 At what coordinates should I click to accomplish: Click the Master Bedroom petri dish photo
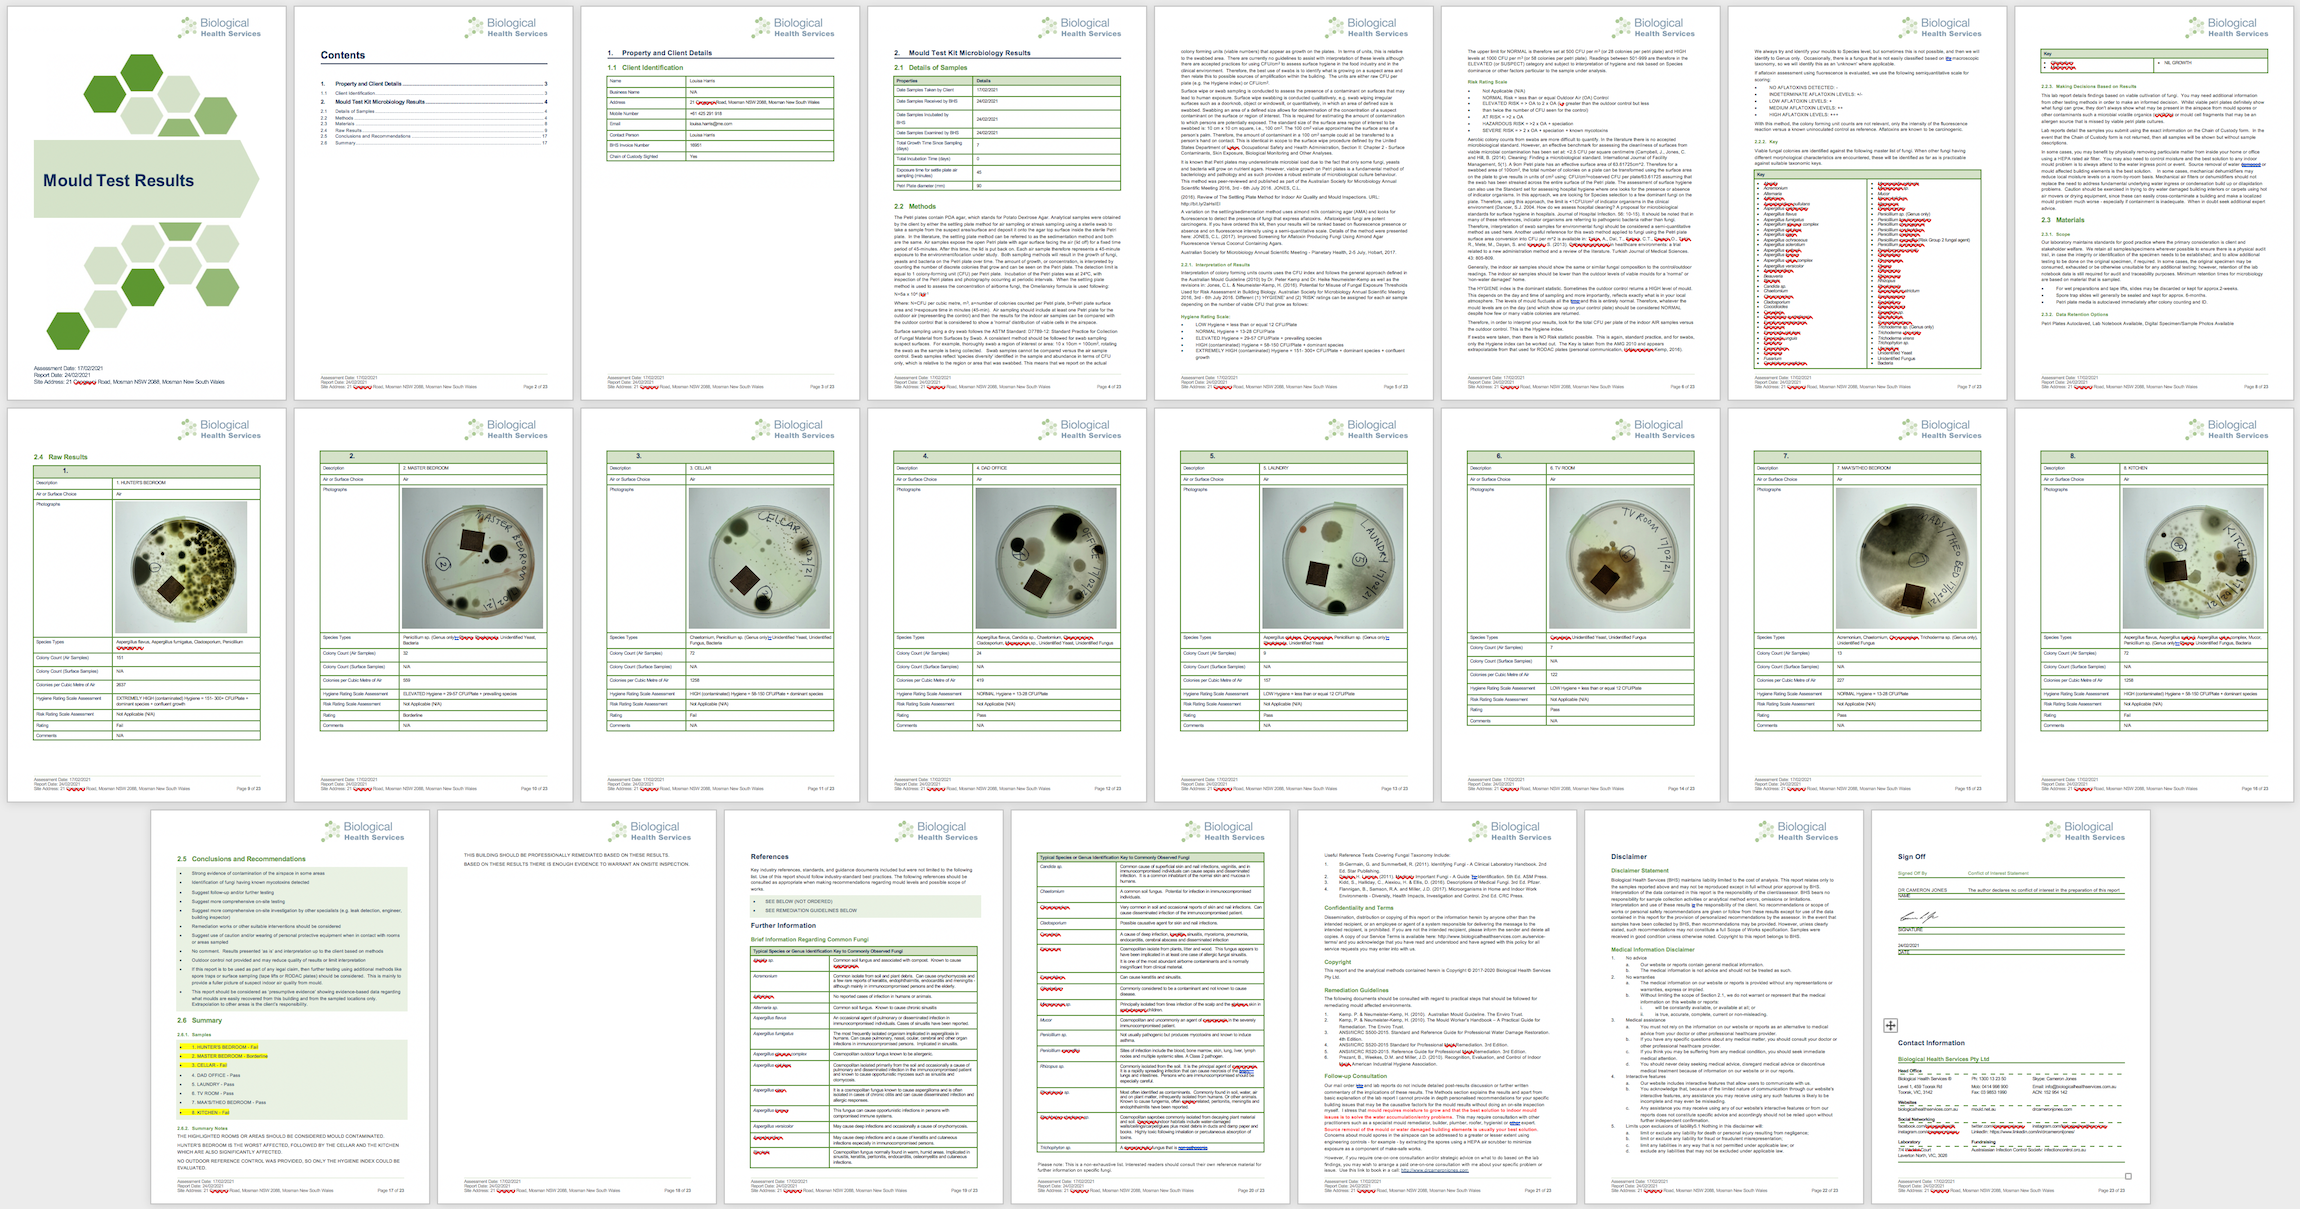[x=473, y=558]
